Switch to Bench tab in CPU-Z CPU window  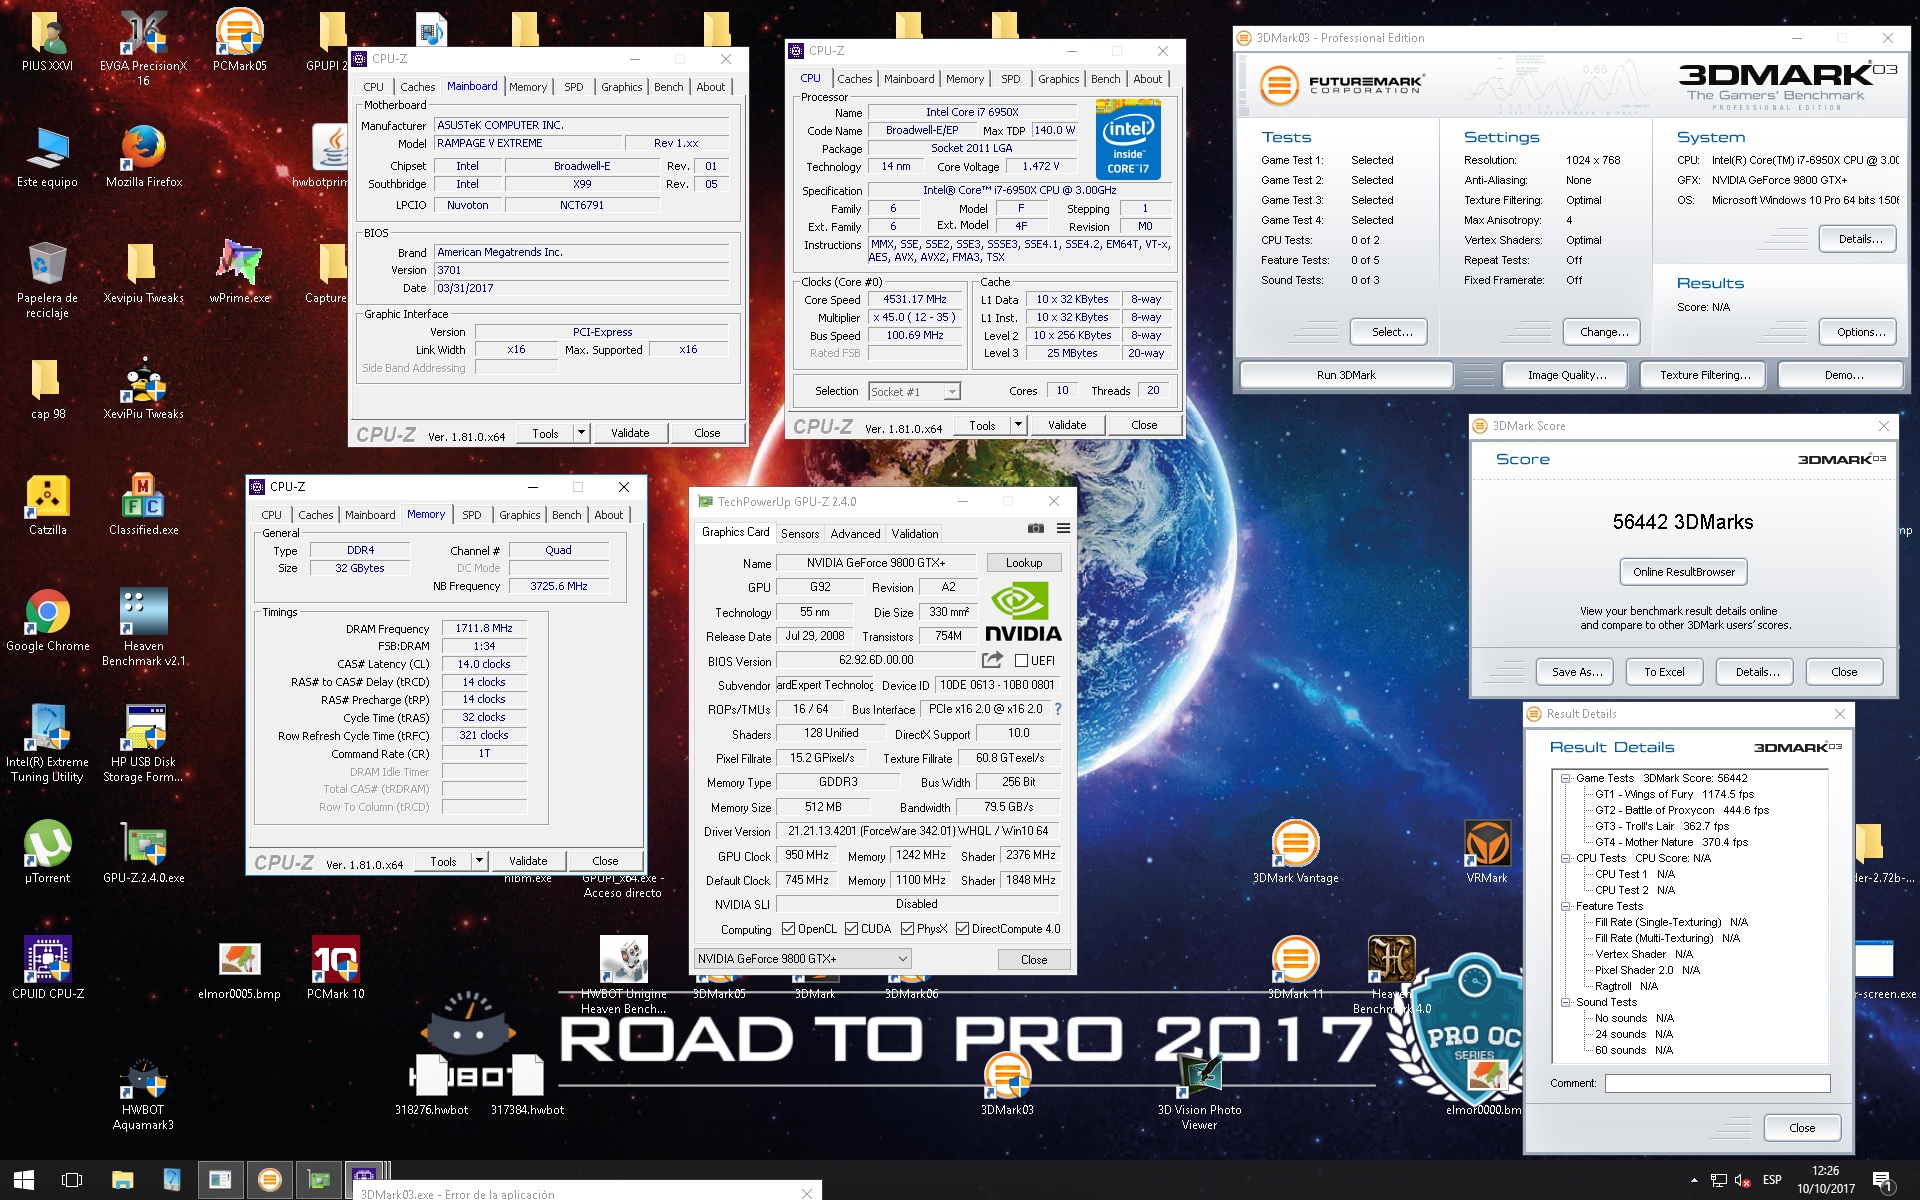pos(1106,79)
